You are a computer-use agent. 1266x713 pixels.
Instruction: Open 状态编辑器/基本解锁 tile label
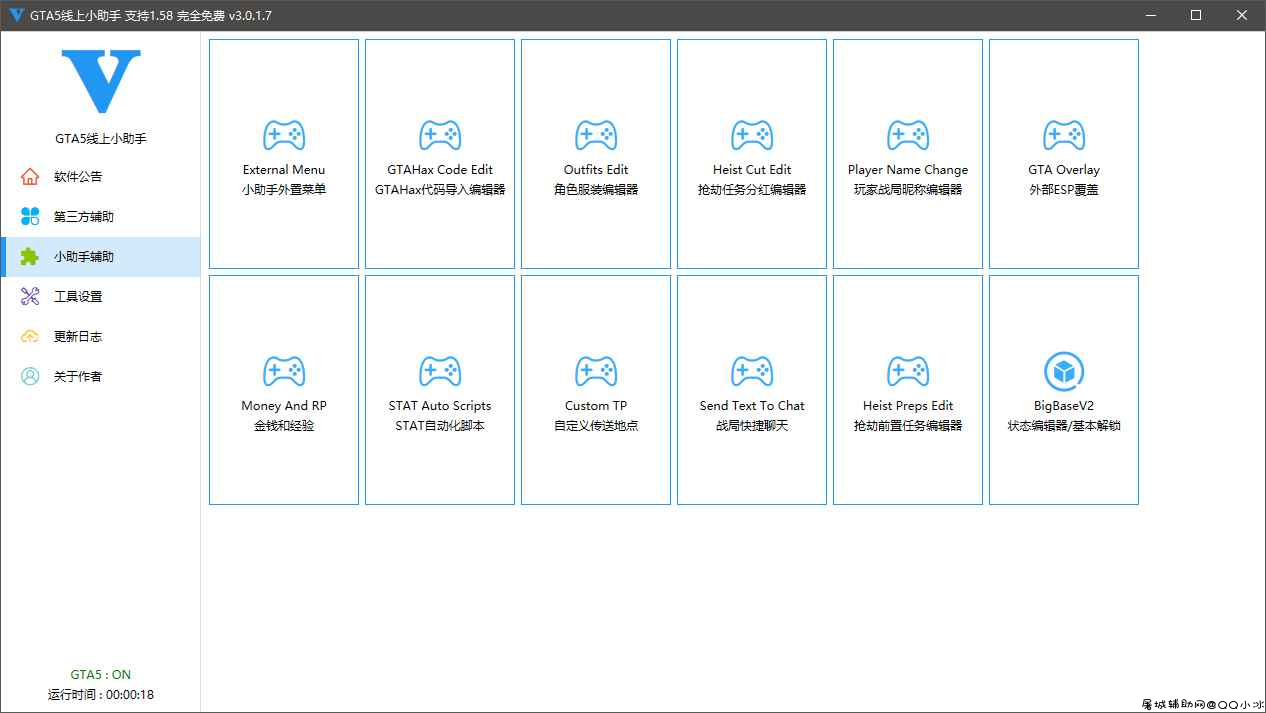pyautogui.click(x=1064, y=425)
